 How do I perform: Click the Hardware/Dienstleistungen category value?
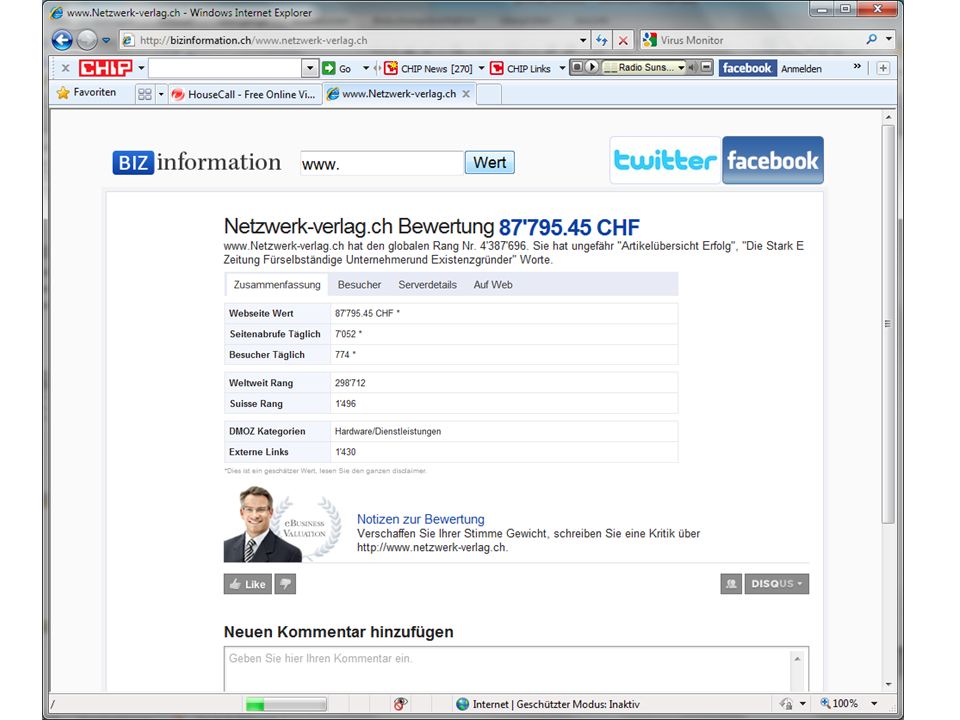point(388,431)
